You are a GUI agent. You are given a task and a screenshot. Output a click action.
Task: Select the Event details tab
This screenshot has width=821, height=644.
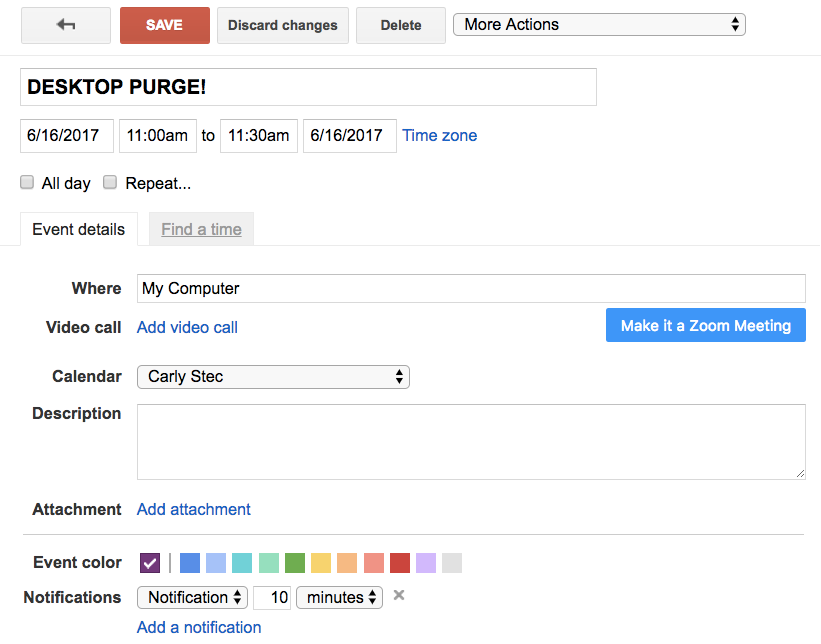pyautogui.click(x=78, y=229)
